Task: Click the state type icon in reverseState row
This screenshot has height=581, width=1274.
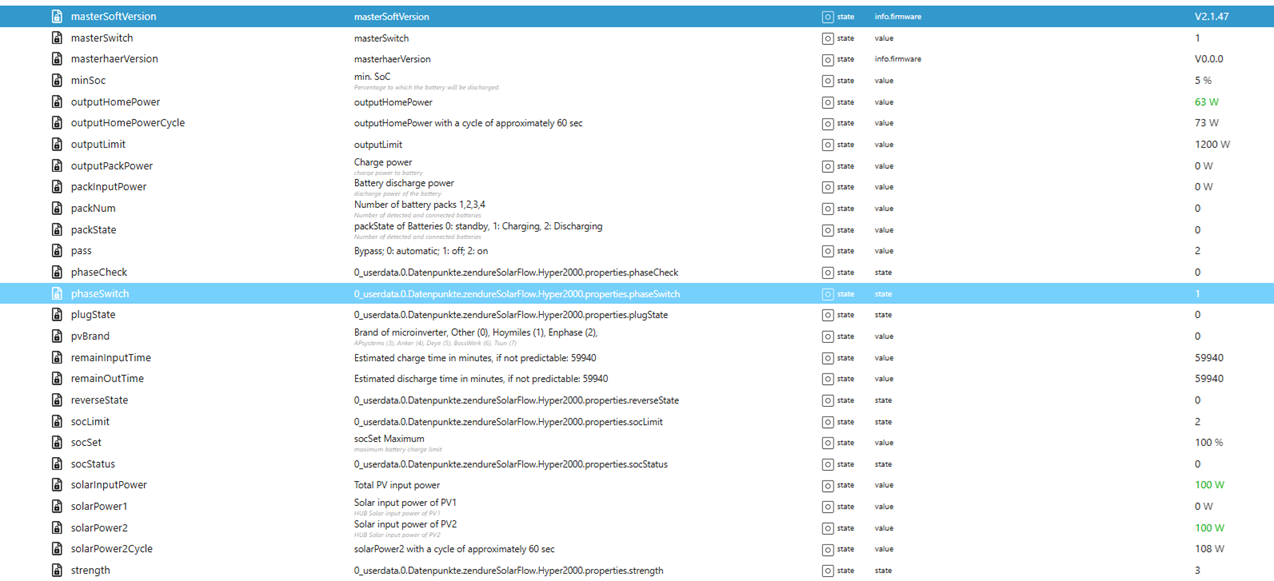Action: click(827, 400)
